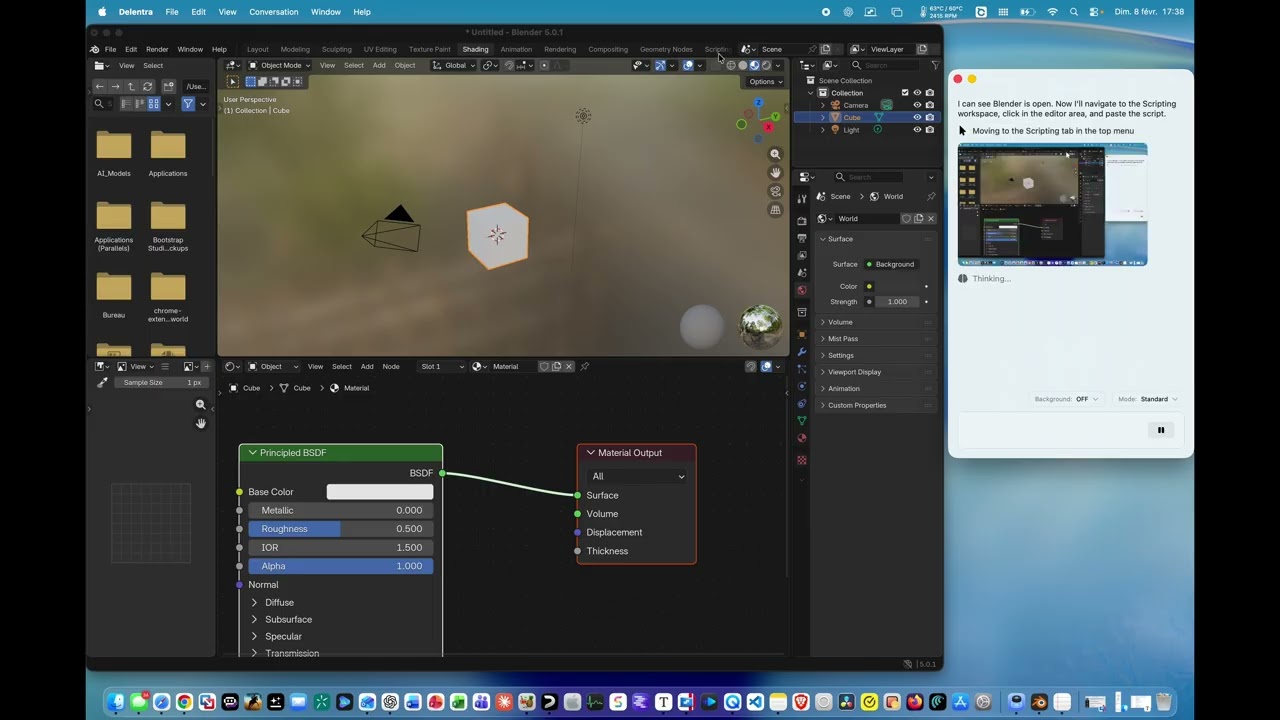
Task: Go back in the file browser
Action: click(99, 86)
